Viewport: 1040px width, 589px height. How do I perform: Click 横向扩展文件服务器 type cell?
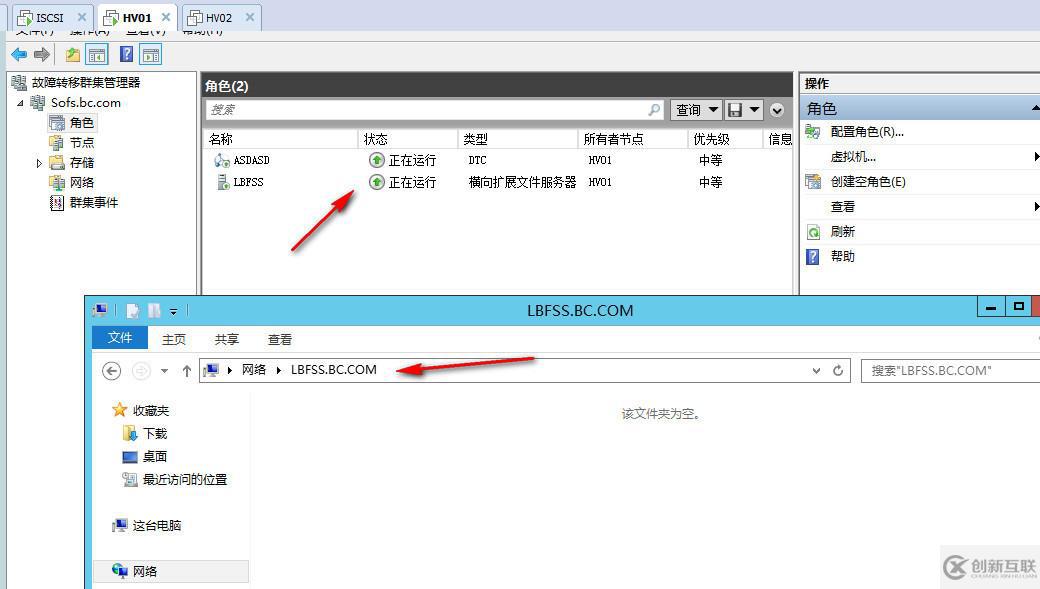pyautogui.click(x=523, y=182)
